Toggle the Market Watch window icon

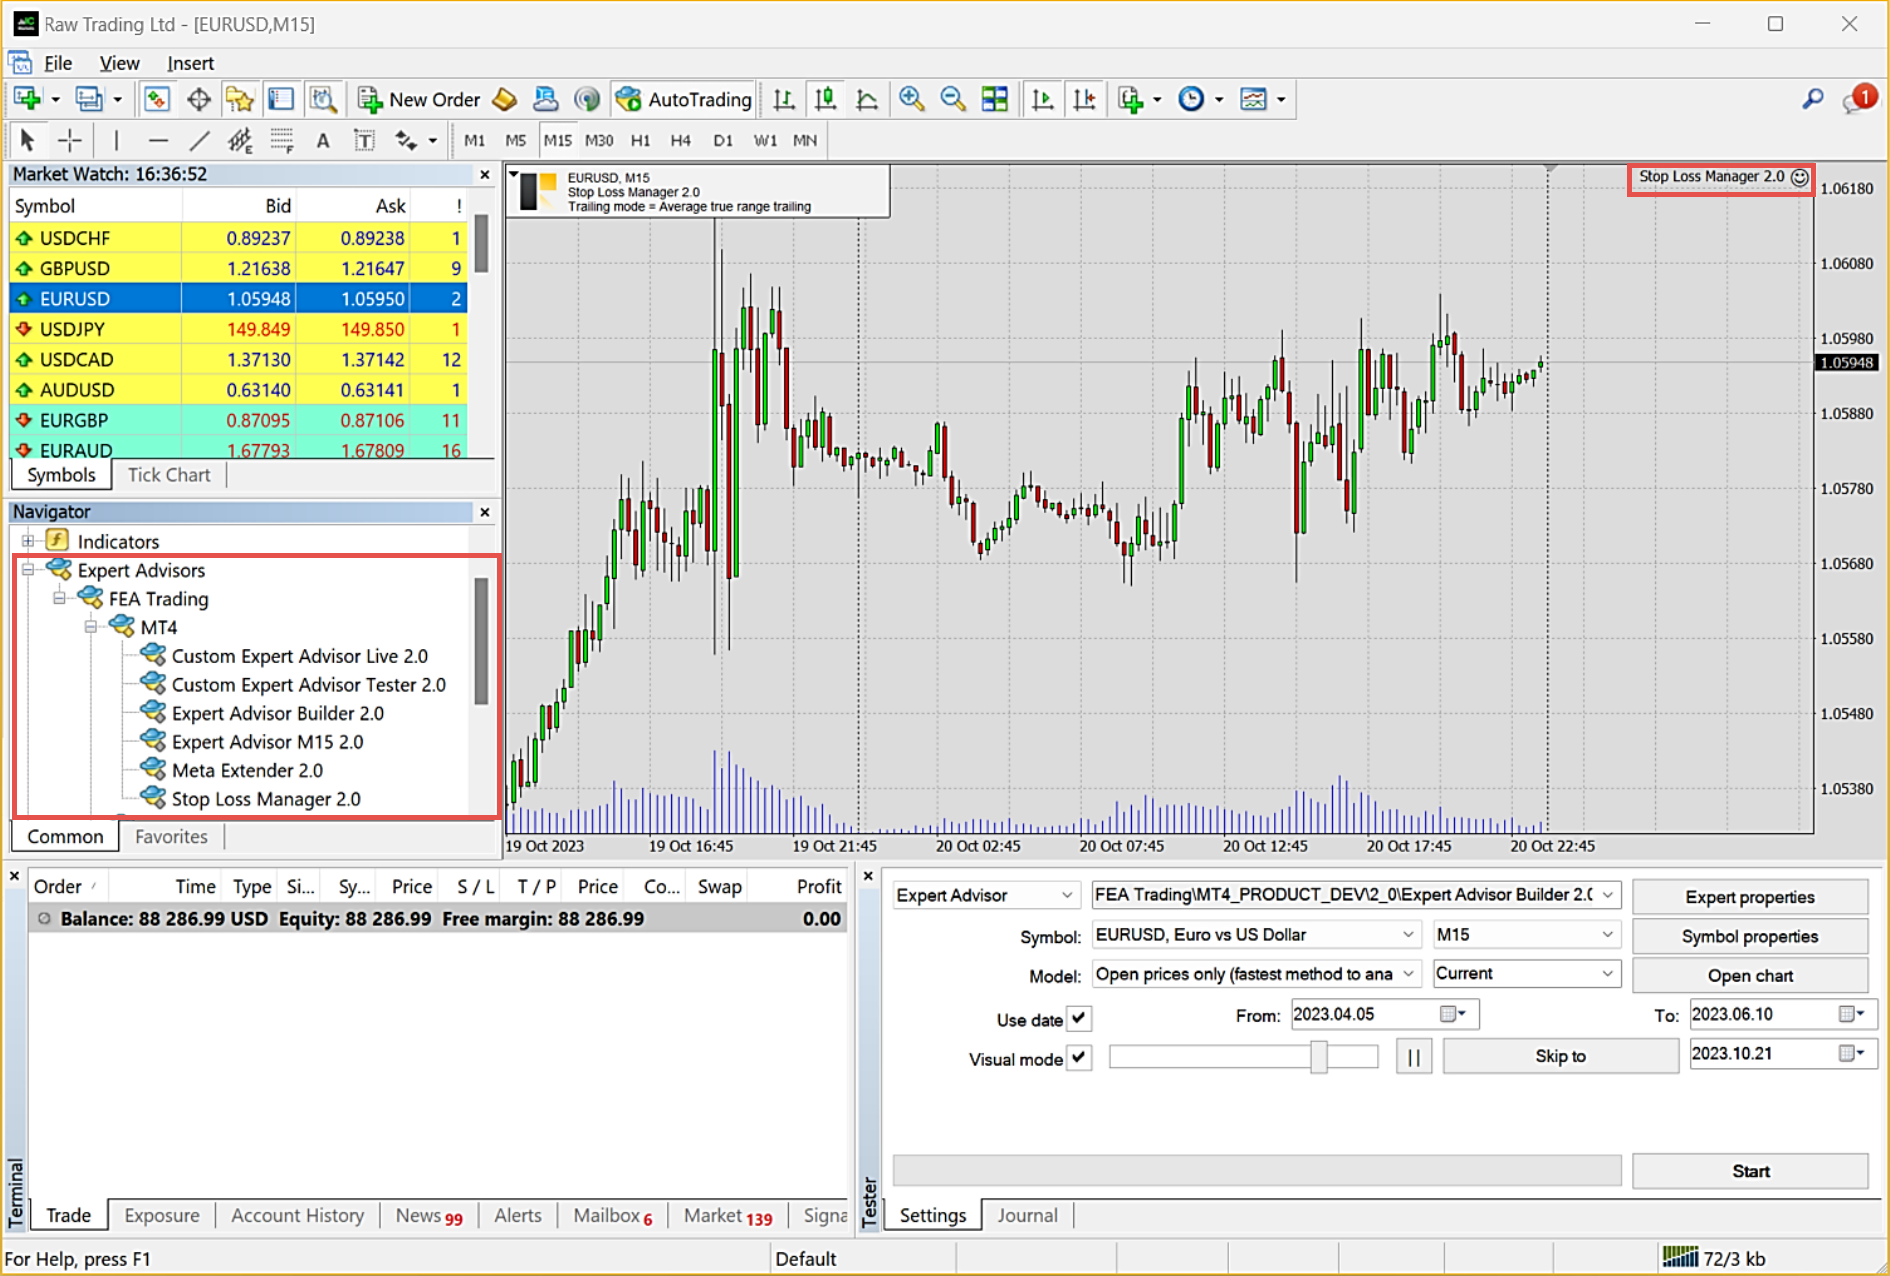coord(157,99)
